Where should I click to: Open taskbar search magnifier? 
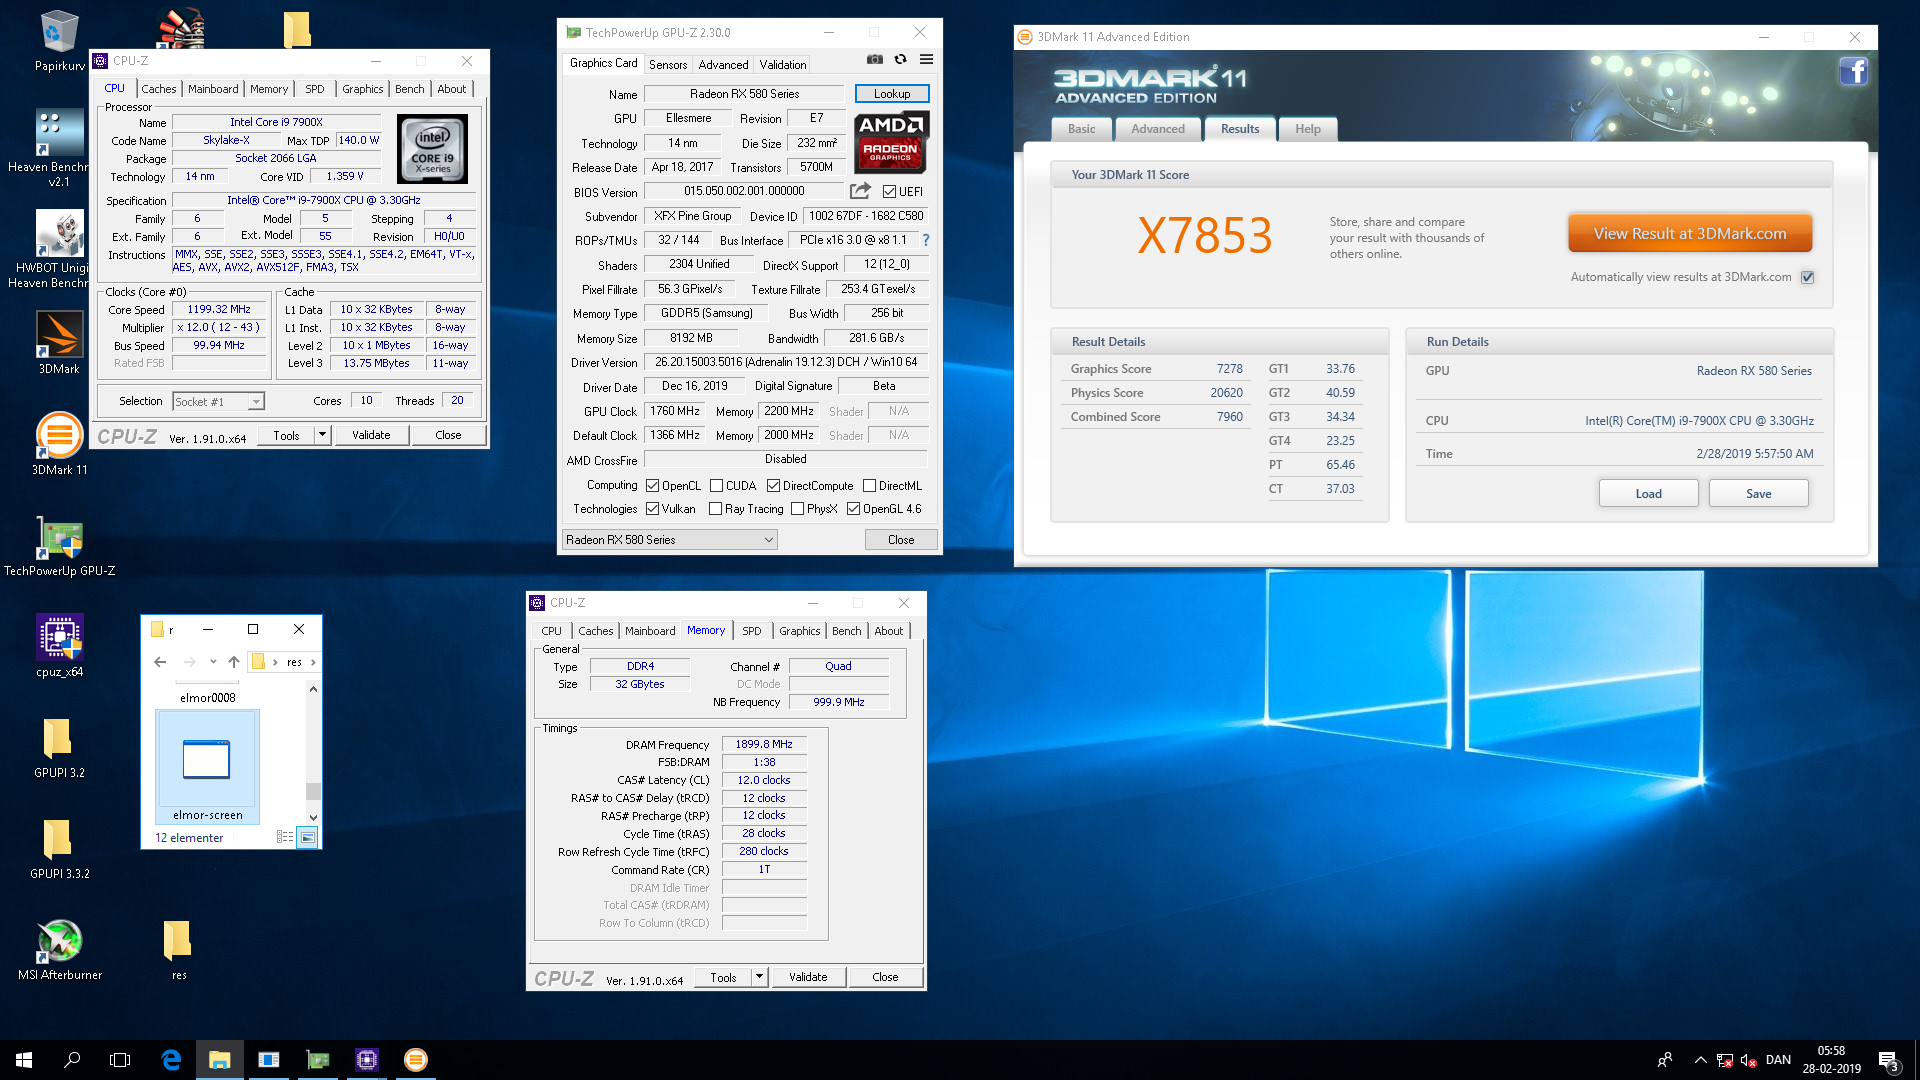point(72,1060)
